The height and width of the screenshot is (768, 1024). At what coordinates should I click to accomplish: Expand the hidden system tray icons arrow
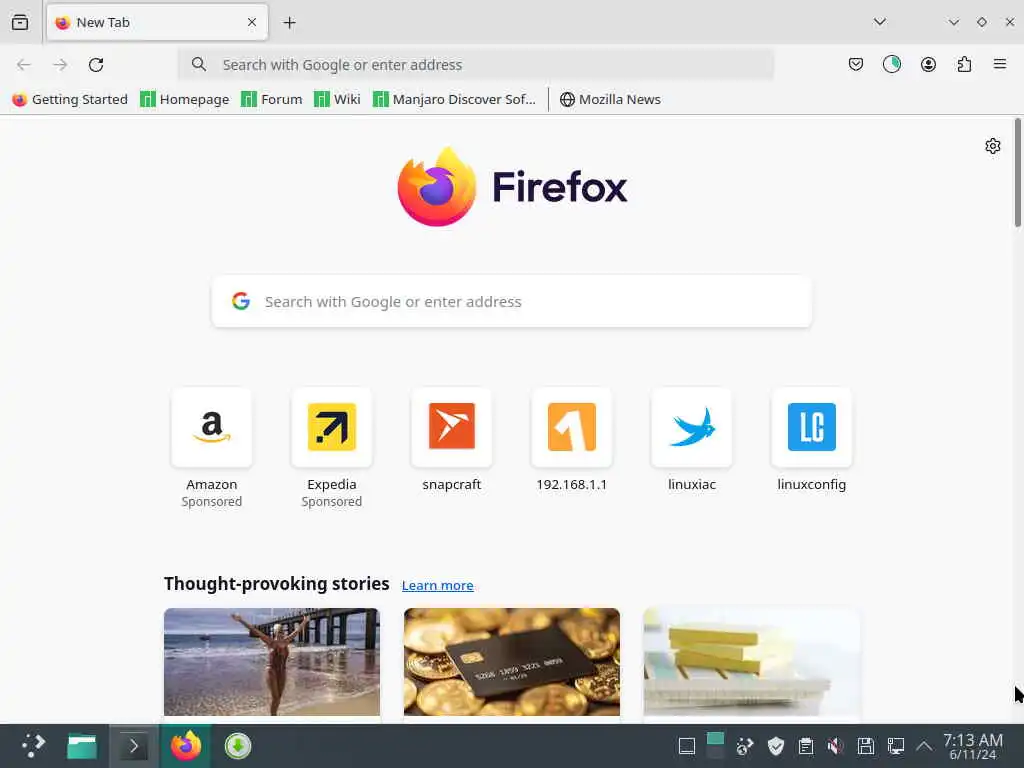tap(924, 746)
